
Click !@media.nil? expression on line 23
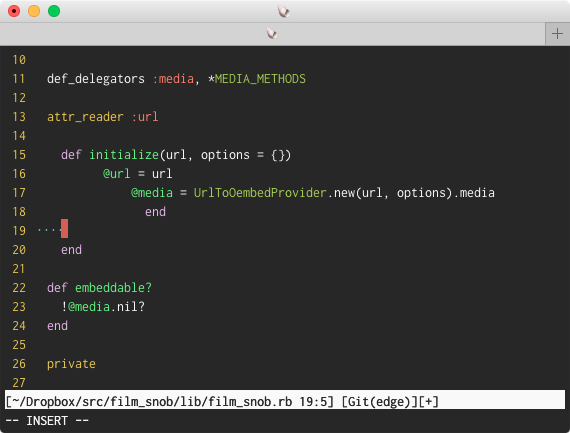(x=103, y=307)
